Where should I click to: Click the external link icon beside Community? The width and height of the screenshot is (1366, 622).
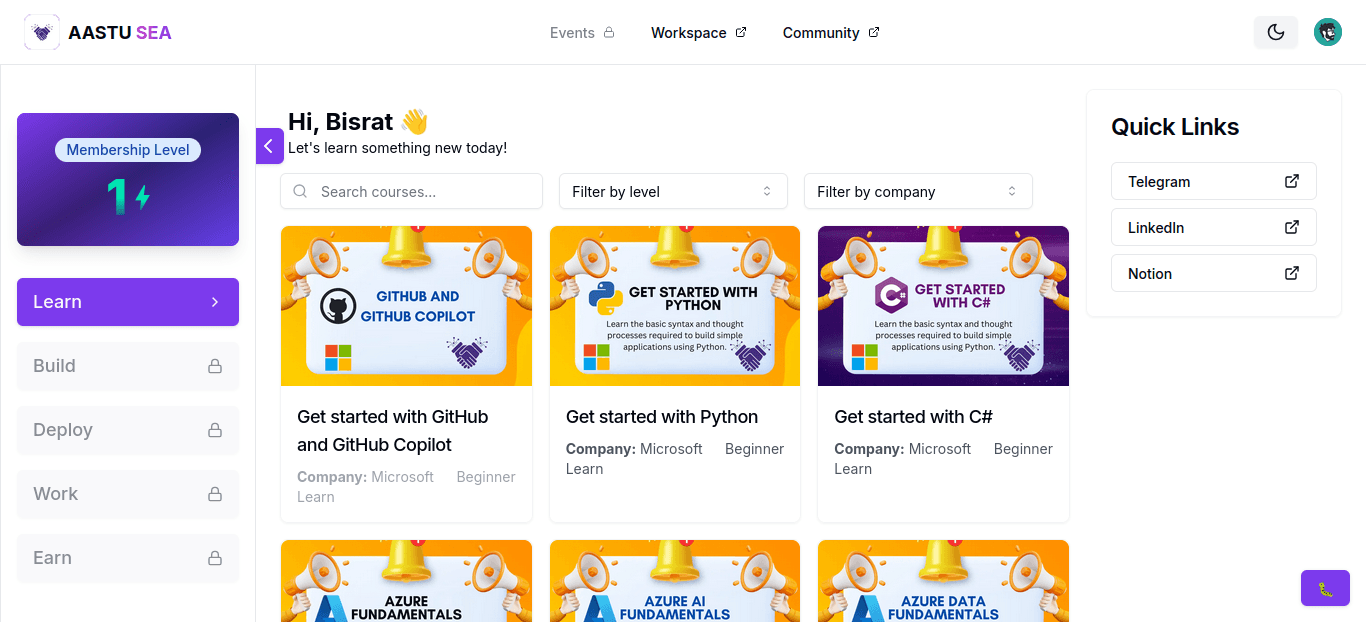pos(874,32)
